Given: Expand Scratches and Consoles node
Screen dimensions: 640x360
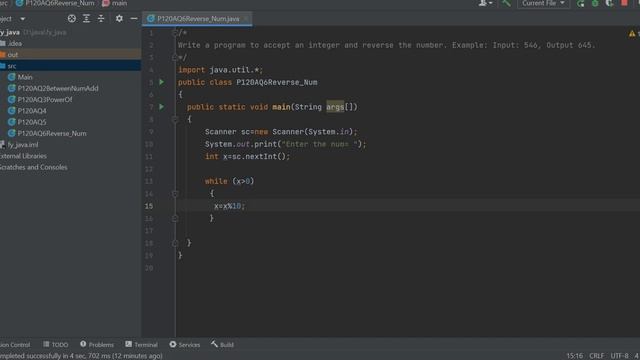Looking at the screenshot, I should click(33, 167).
